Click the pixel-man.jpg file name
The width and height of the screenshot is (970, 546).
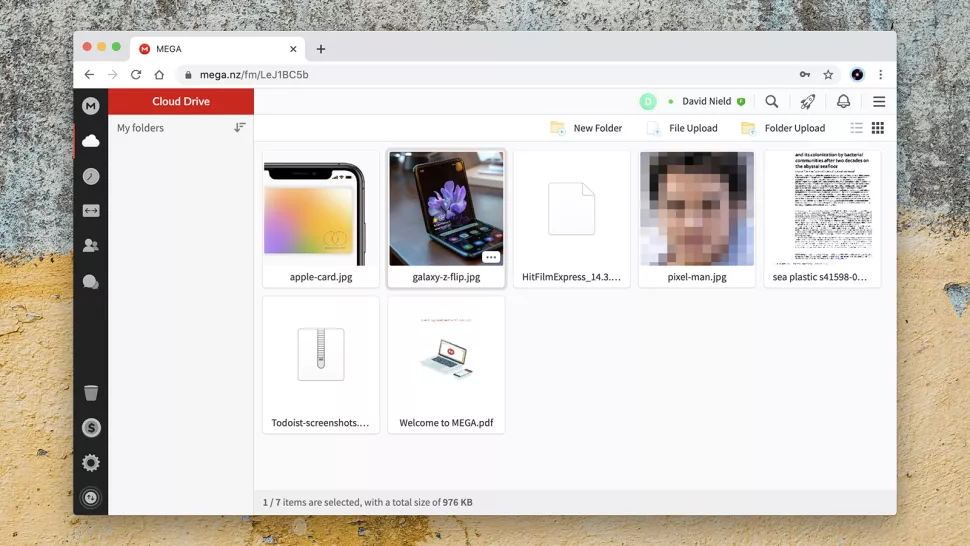[697, 277]
